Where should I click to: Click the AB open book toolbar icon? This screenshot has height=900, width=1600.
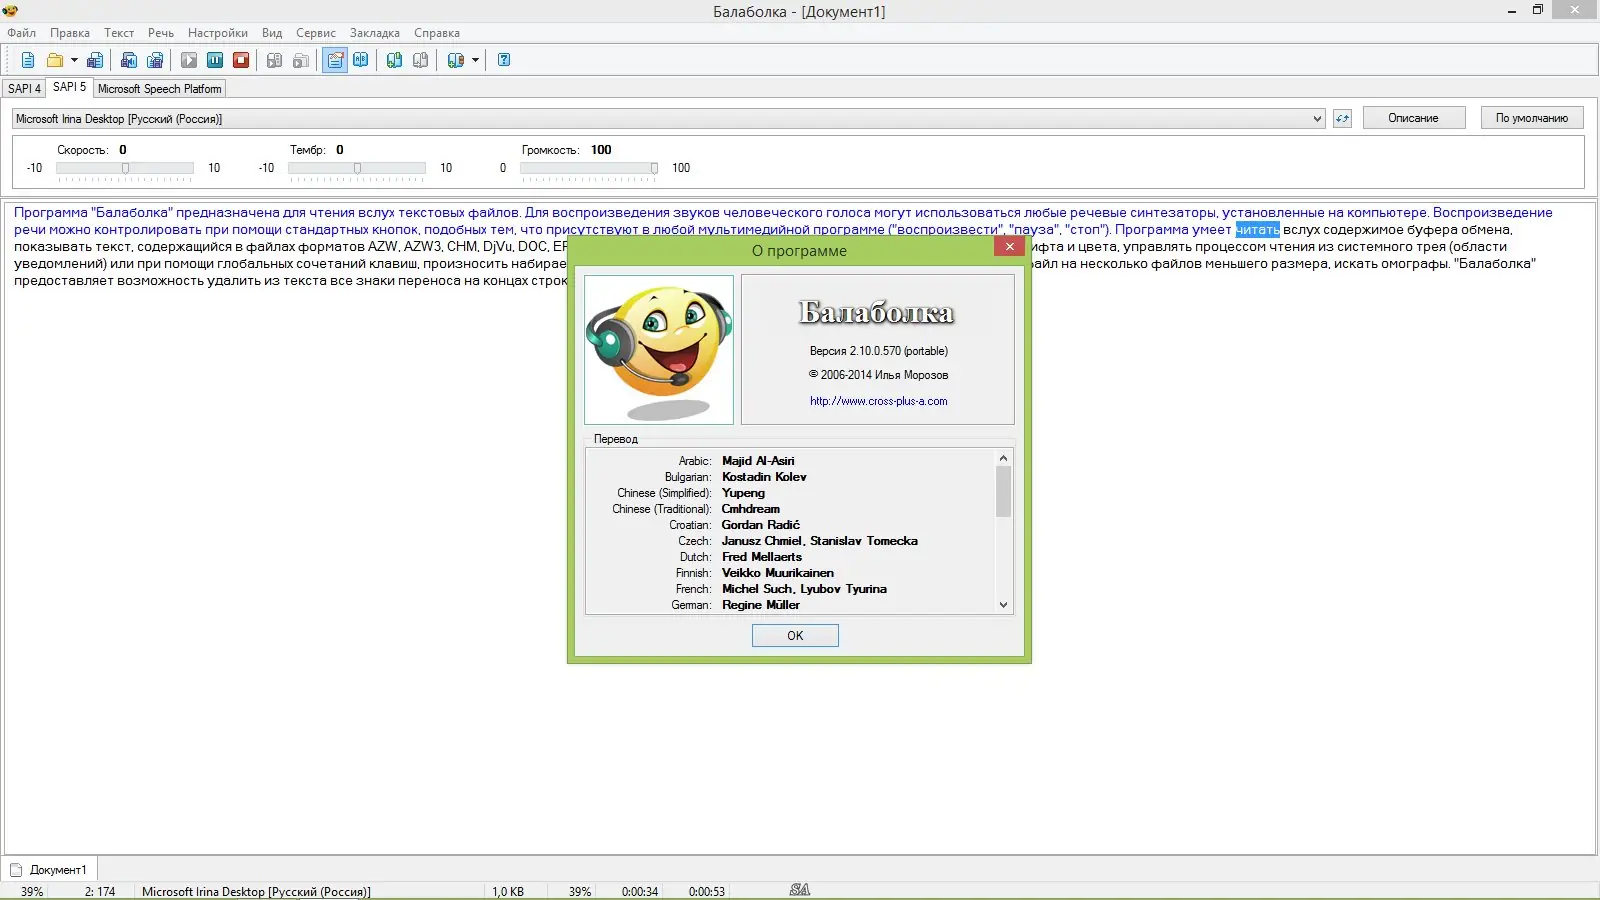point(361,60)
